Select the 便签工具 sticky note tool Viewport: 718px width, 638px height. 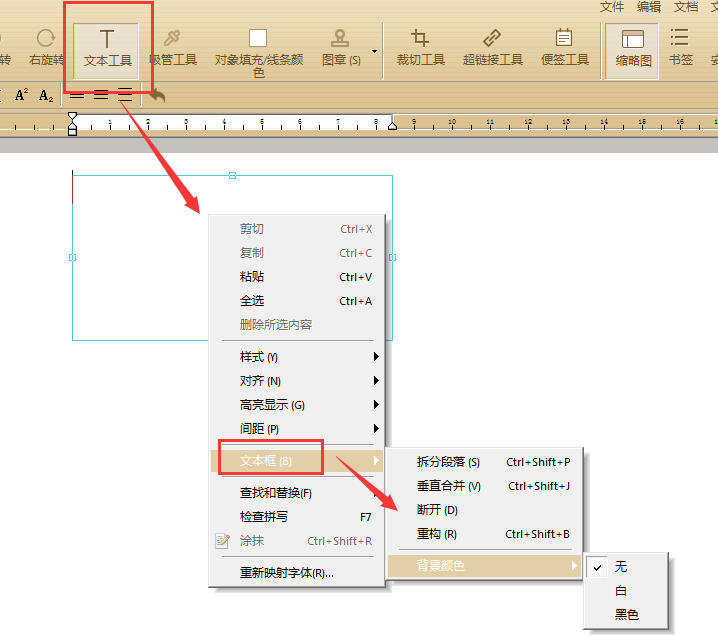pyautogui.click(x=565, y=48)
